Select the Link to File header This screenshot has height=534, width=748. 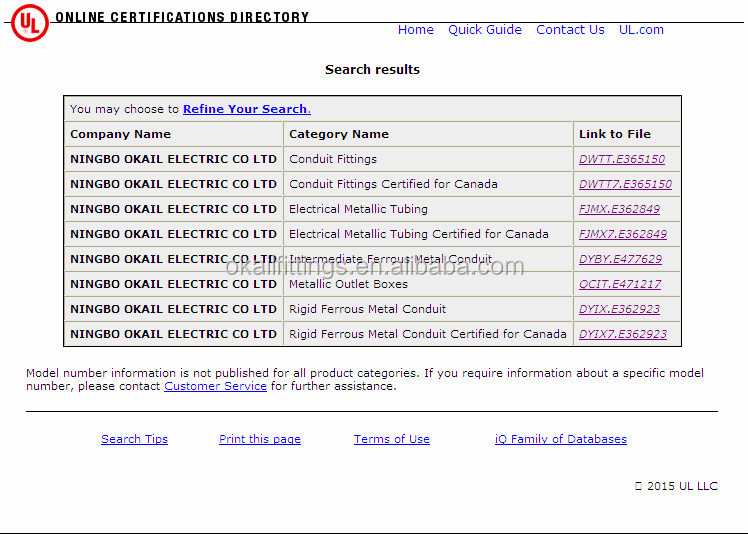627,134
